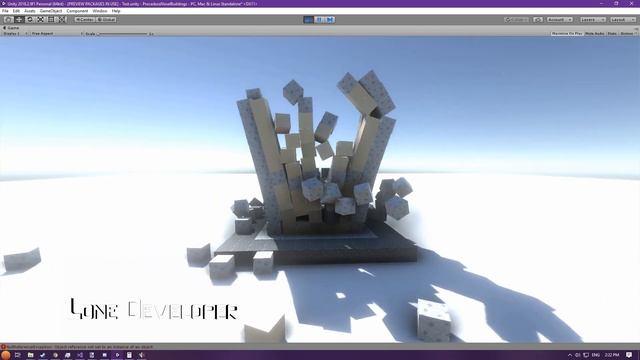
Task: Open the Windows notification center
Action: tap(629, 355)
